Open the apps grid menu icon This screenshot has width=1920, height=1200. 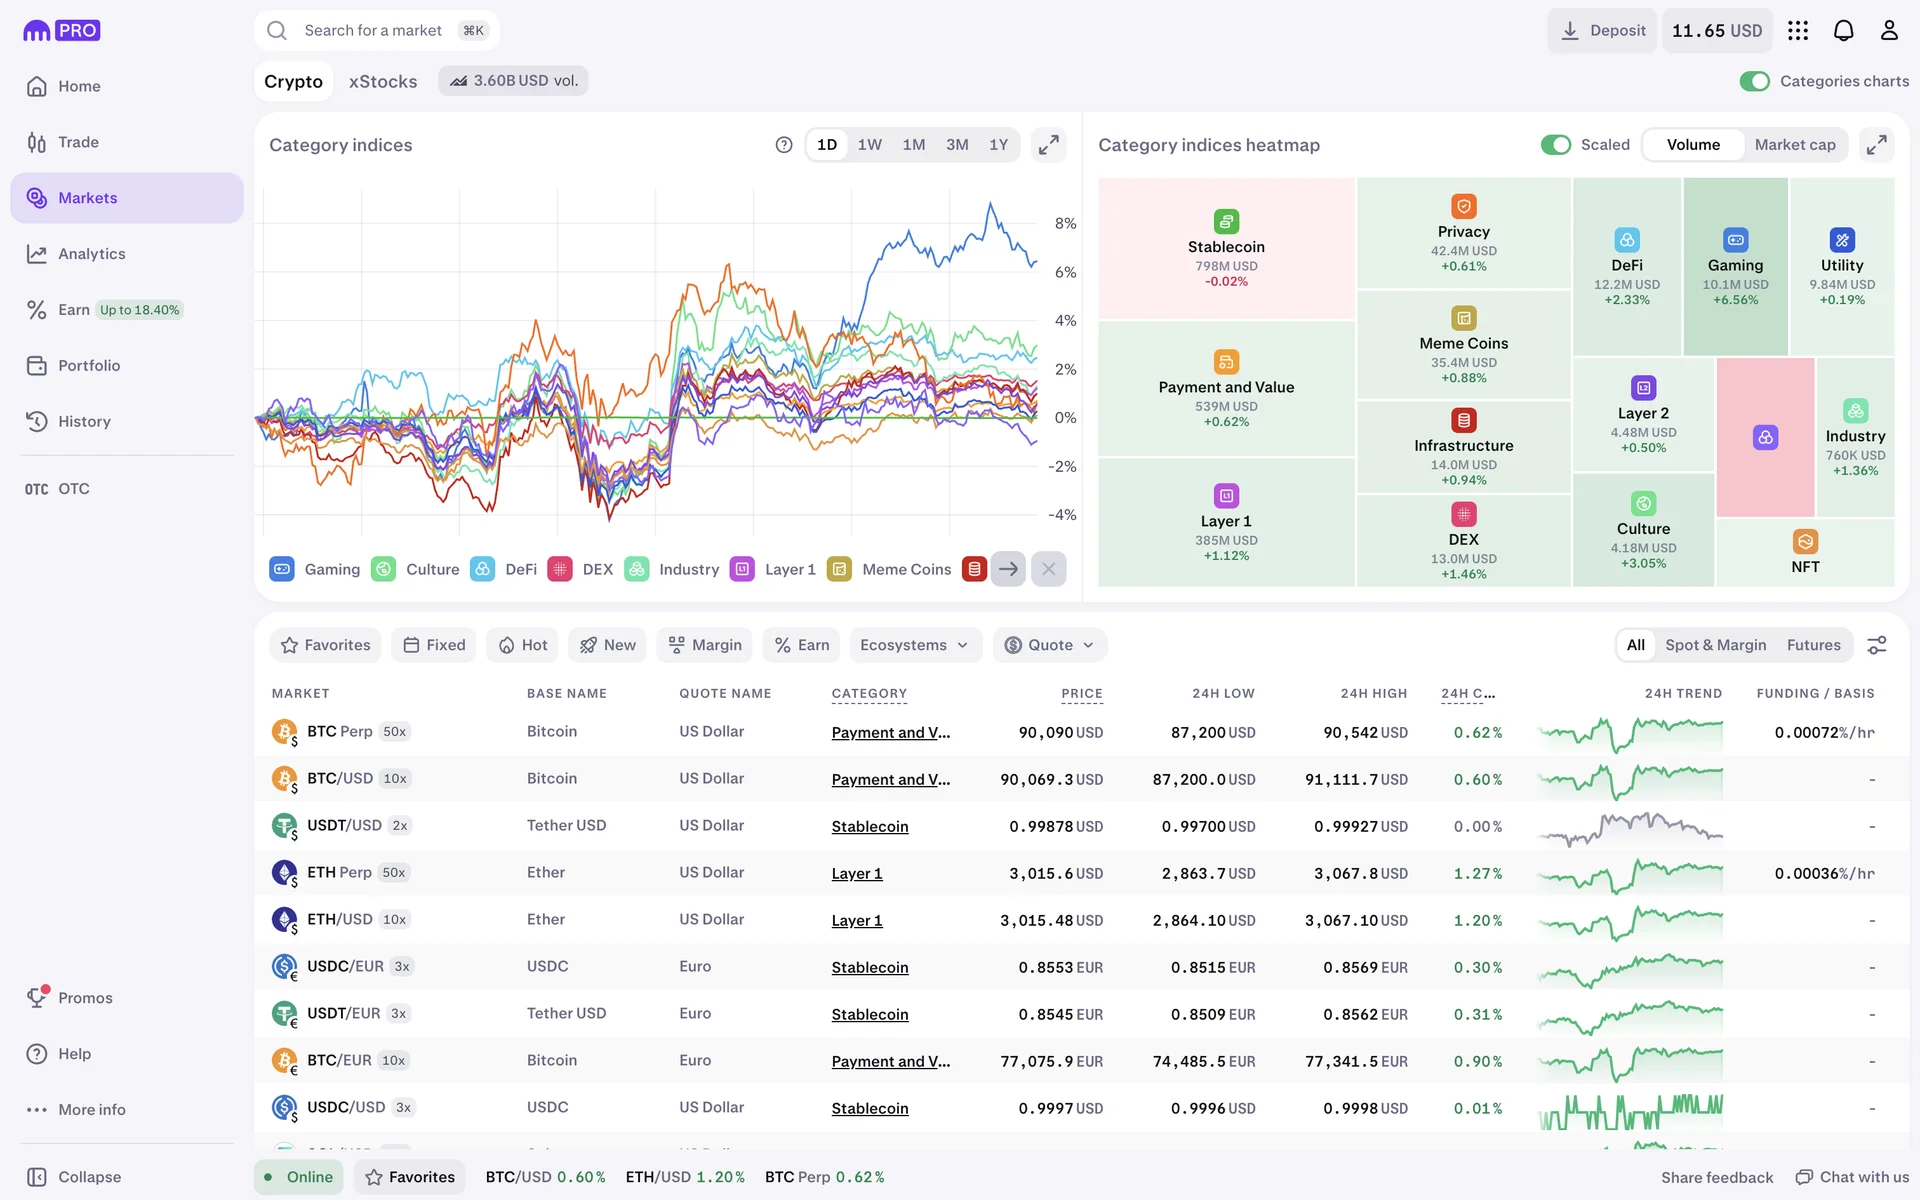click(1798, 30)
